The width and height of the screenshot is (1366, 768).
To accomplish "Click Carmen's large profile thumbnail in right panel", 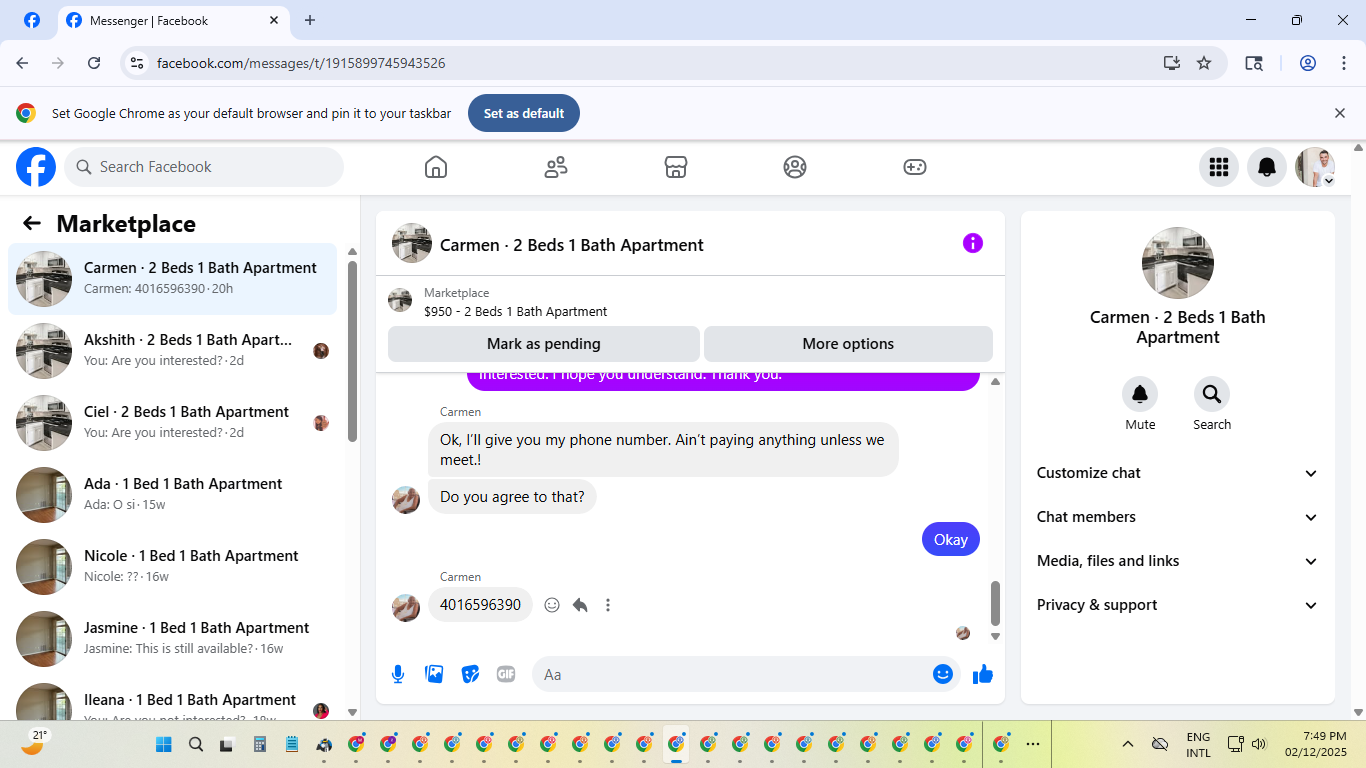I will click(1178, 263).
